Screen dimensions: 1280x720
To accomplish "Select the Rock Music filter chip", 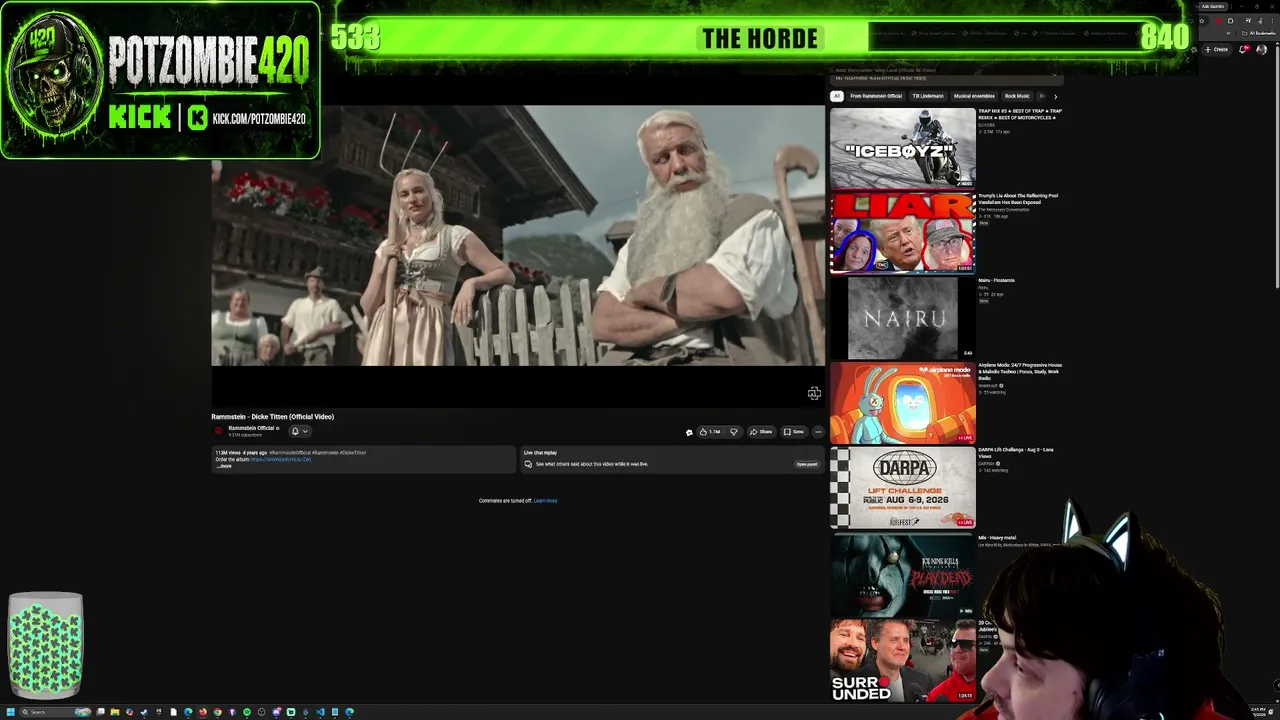I will point(1017,96).
